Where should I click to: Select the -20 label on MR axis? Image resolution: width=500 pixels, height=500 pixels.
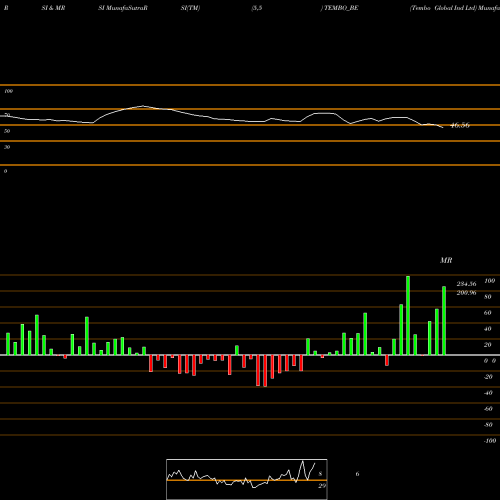[488, 377]
